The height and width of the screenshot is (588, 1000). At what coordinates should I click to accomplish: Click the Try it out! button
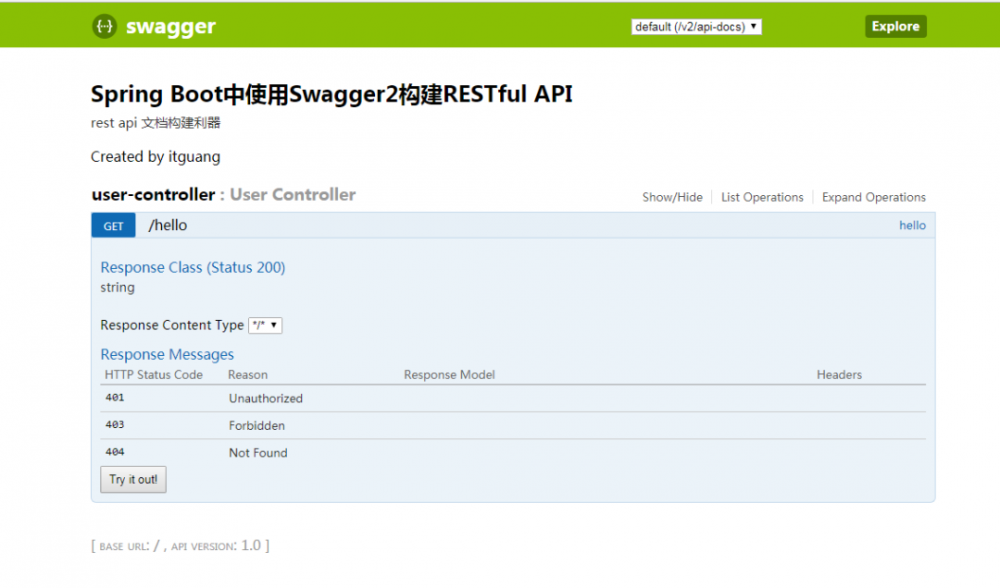[133, 479]
